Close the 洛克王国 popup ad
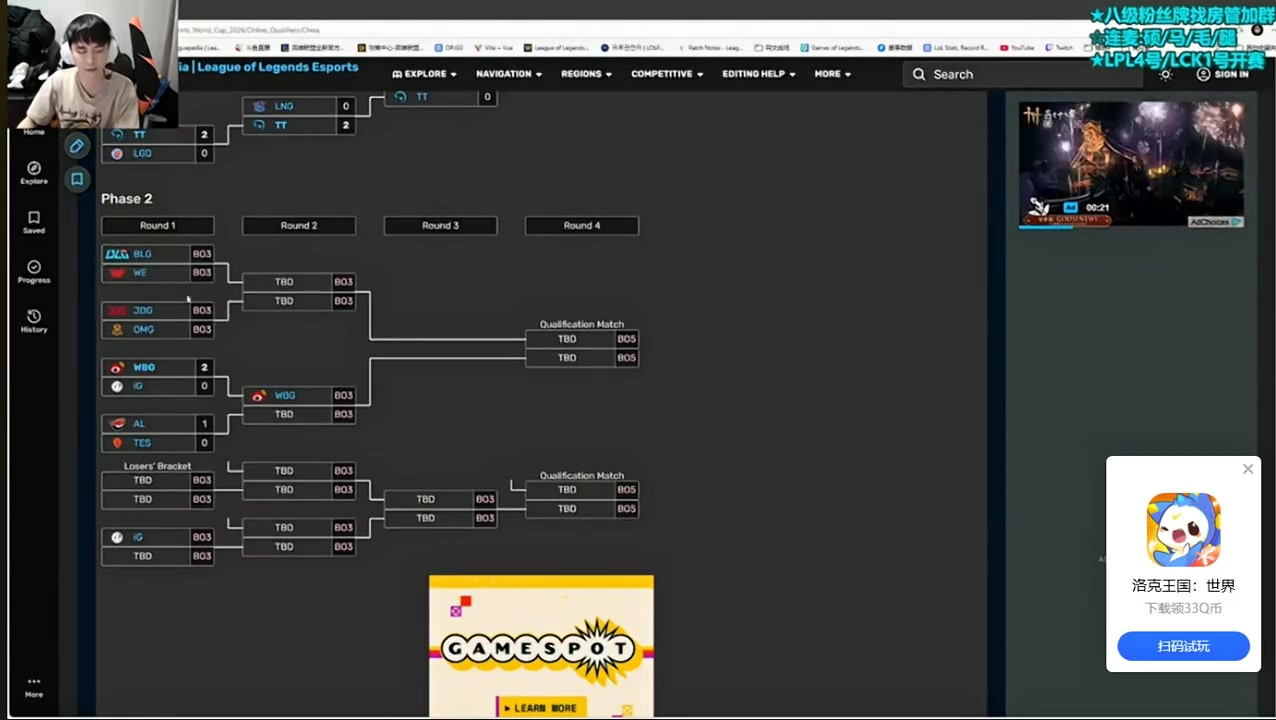Viewport: 1276px width, 720px height. [1247, 469]
